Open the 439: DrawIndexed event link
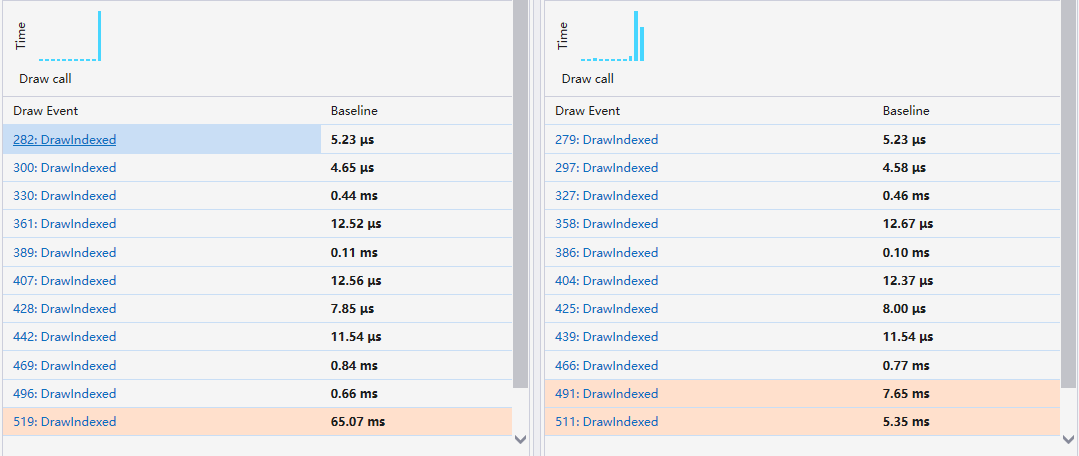 pos(607,337)
